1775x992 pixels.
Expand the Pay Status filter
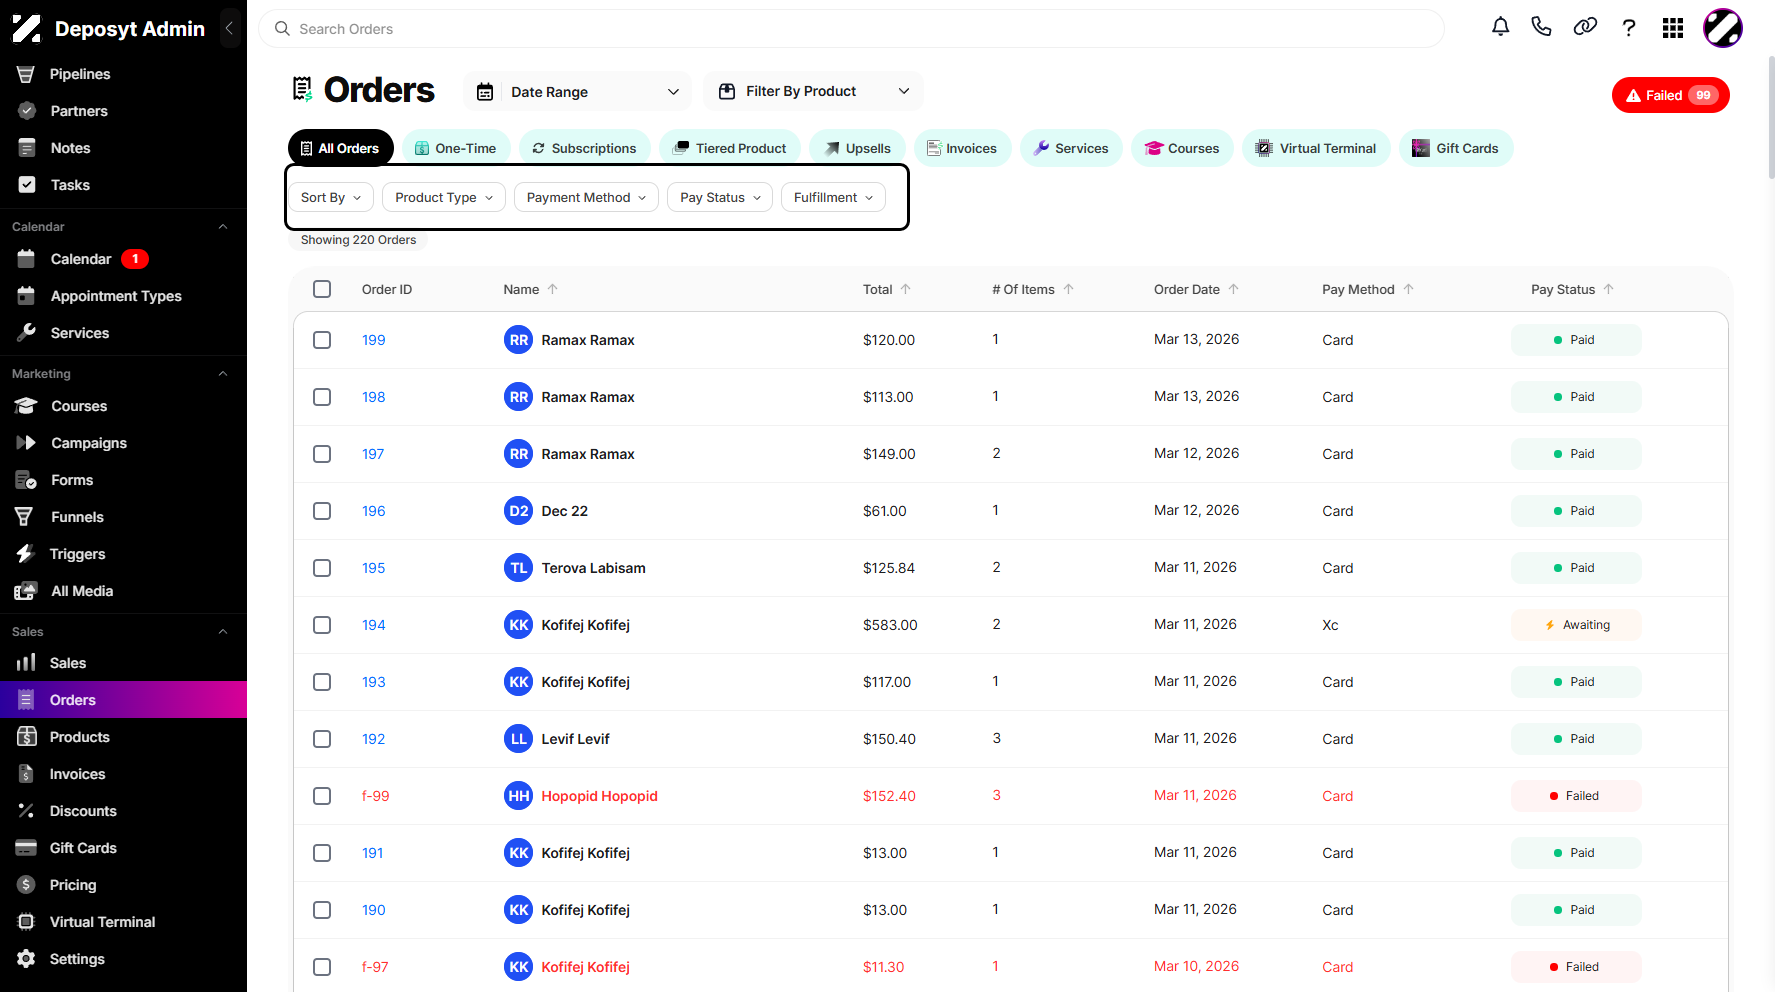click(720, 197)
